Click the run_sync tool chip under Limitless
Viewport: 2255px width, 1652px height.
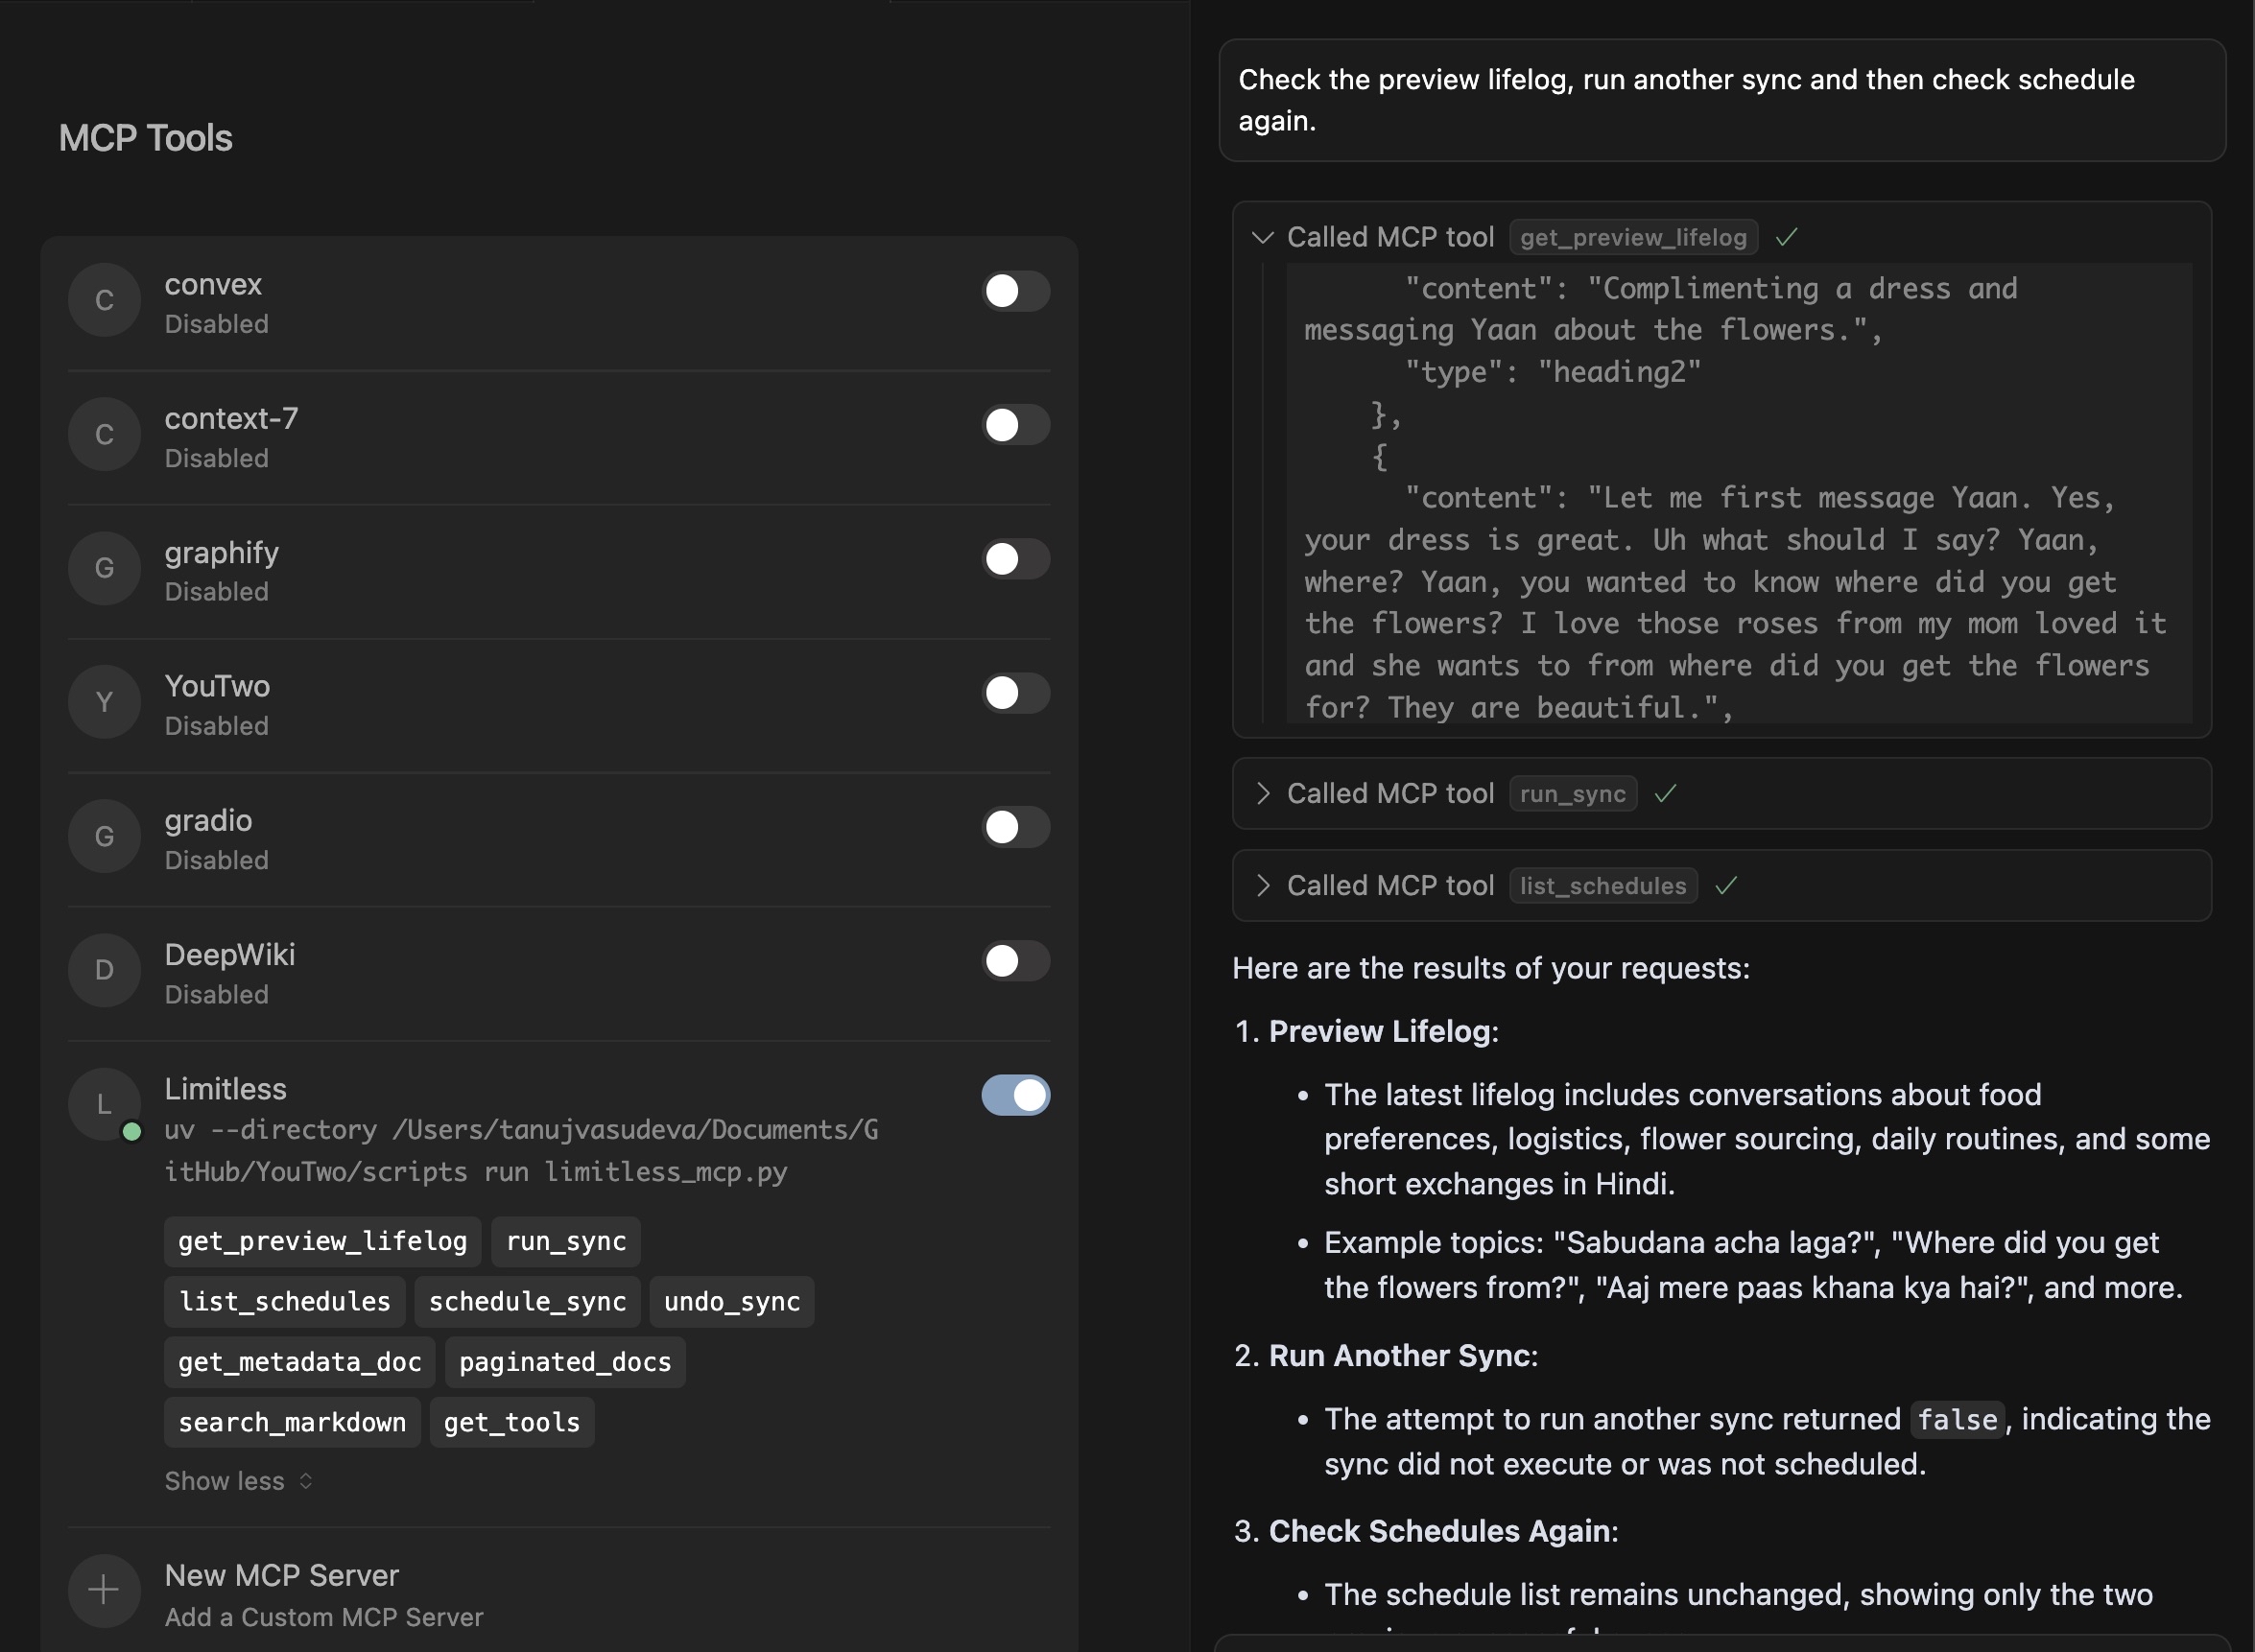(x=566, y=1241)
